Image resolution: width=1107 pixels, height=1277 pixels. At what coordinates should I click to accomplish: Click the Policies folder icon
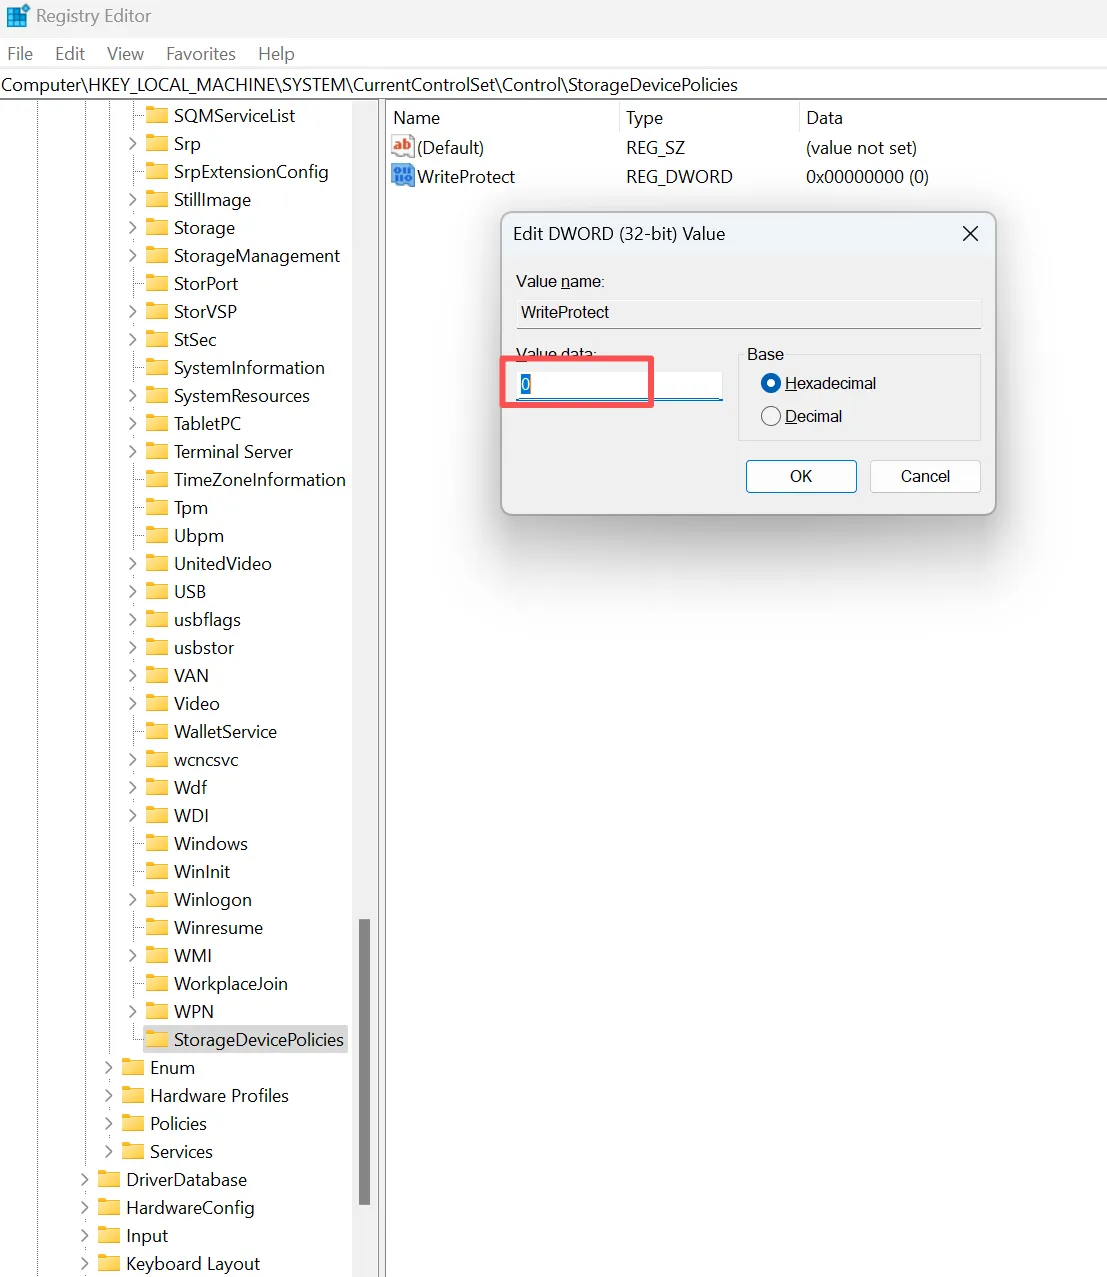click(x=133, y=1123)
